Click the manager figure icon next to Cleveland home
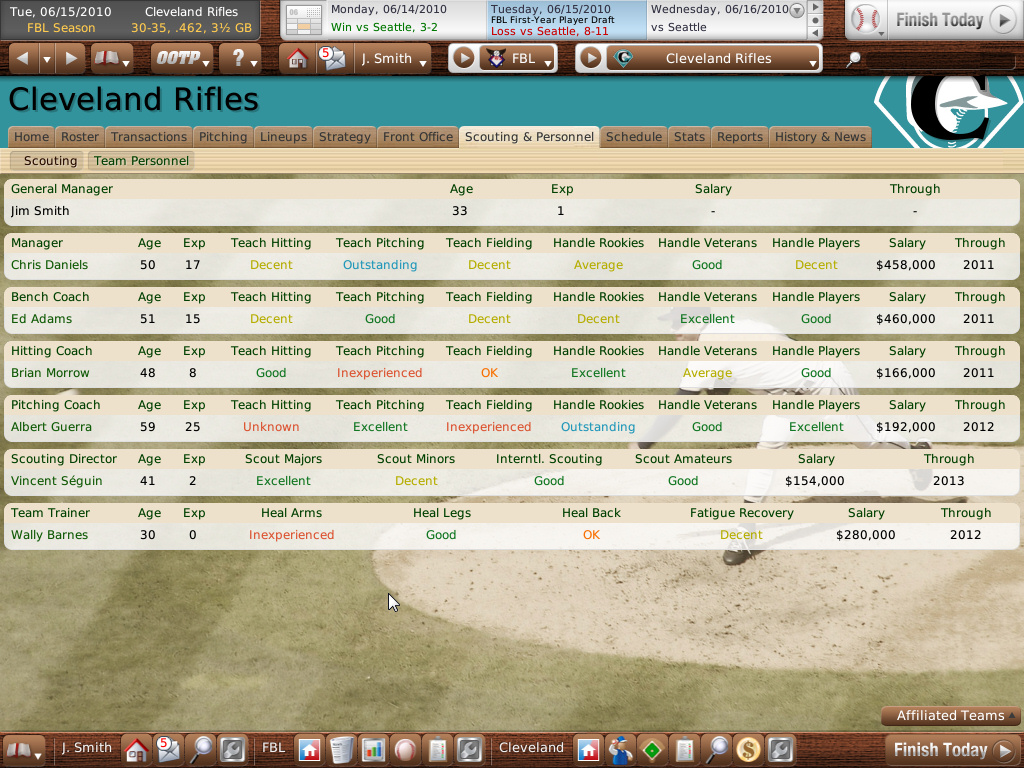The image size is (1024, 768). pos(620,749)
